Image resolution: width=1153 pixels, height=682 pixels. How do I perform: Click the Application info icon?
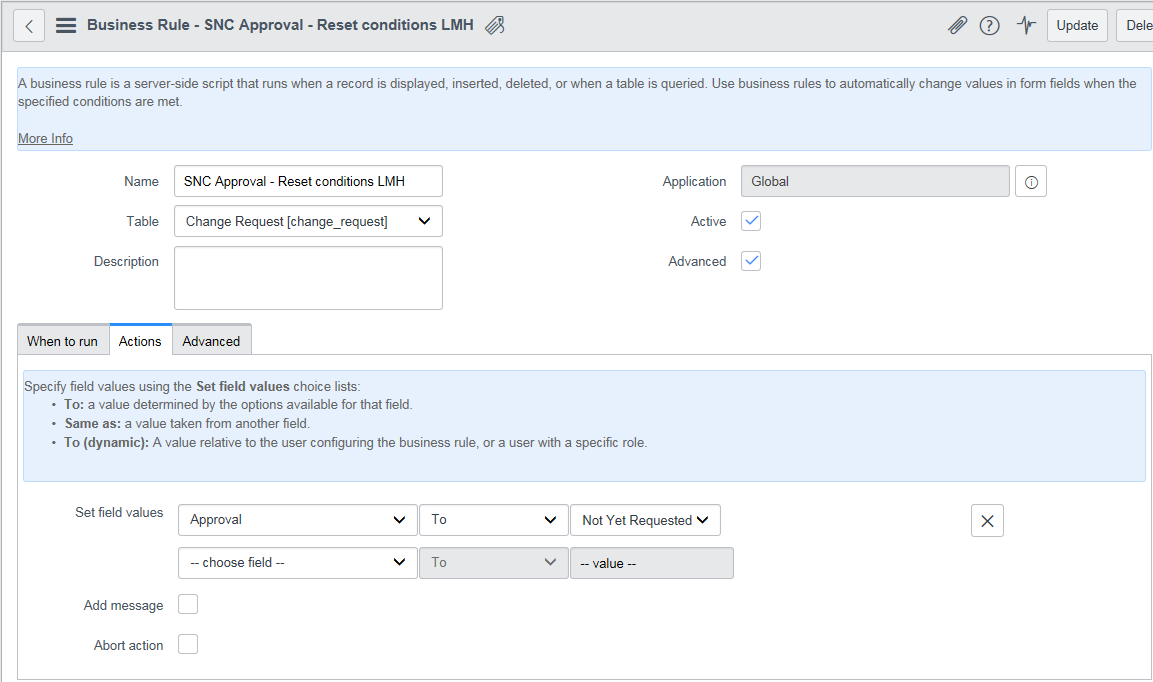tap(1031, 182)
